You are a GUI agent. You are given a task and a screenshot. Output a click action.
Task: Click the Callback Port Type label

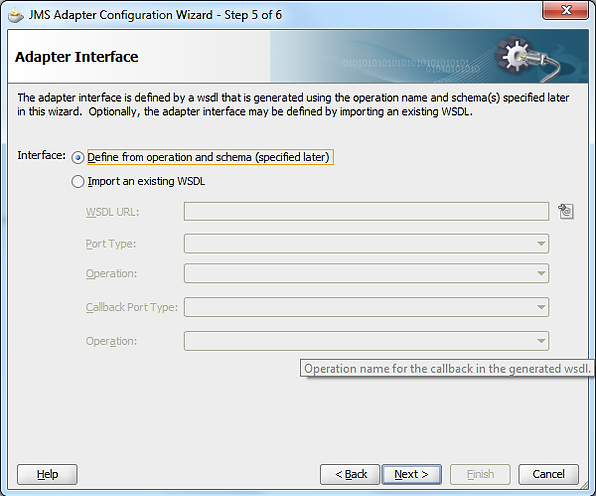132,307
